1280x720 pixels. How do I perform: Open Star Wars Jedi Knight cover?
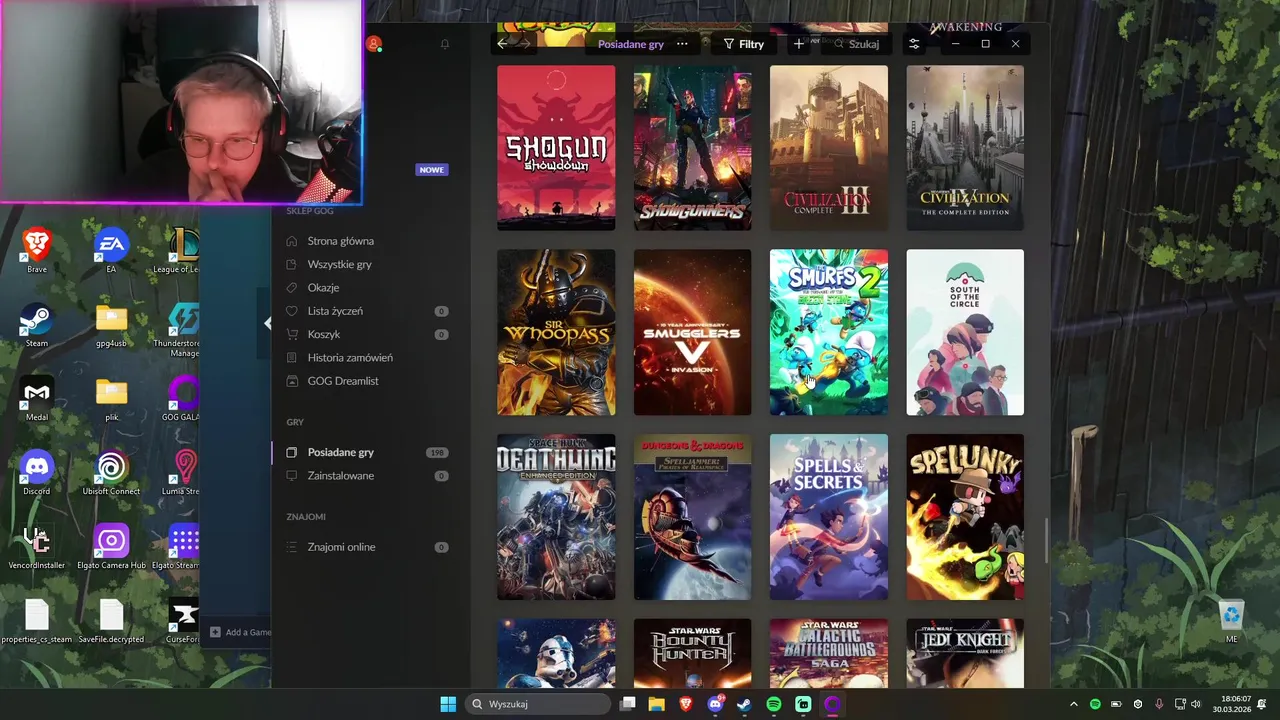[965, 653]
